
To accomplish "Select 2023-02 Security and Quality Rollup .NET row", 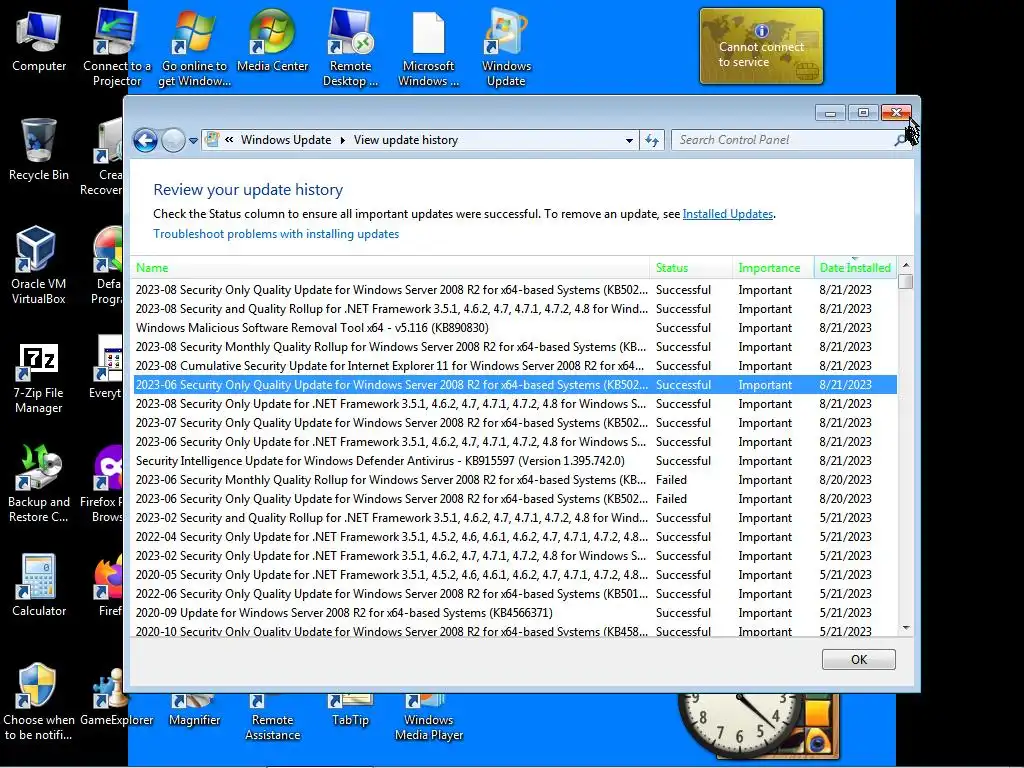I will click(x=515, y=518).
